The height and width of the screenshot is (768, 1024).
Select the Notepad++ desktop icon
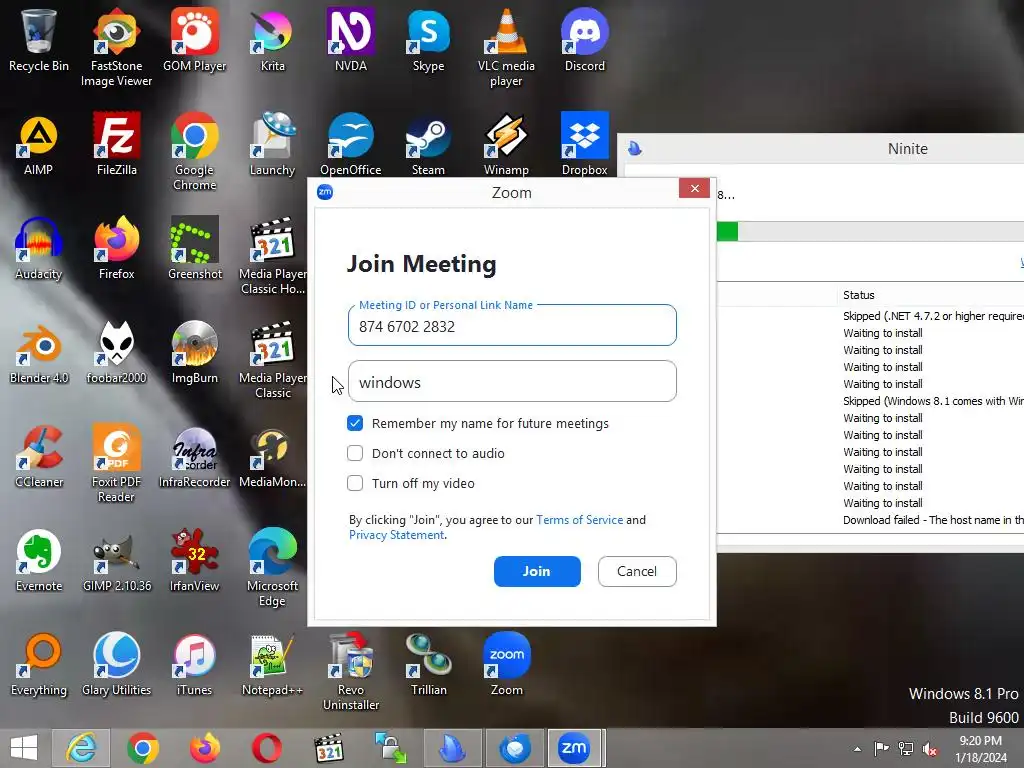[x=272, y=664]
